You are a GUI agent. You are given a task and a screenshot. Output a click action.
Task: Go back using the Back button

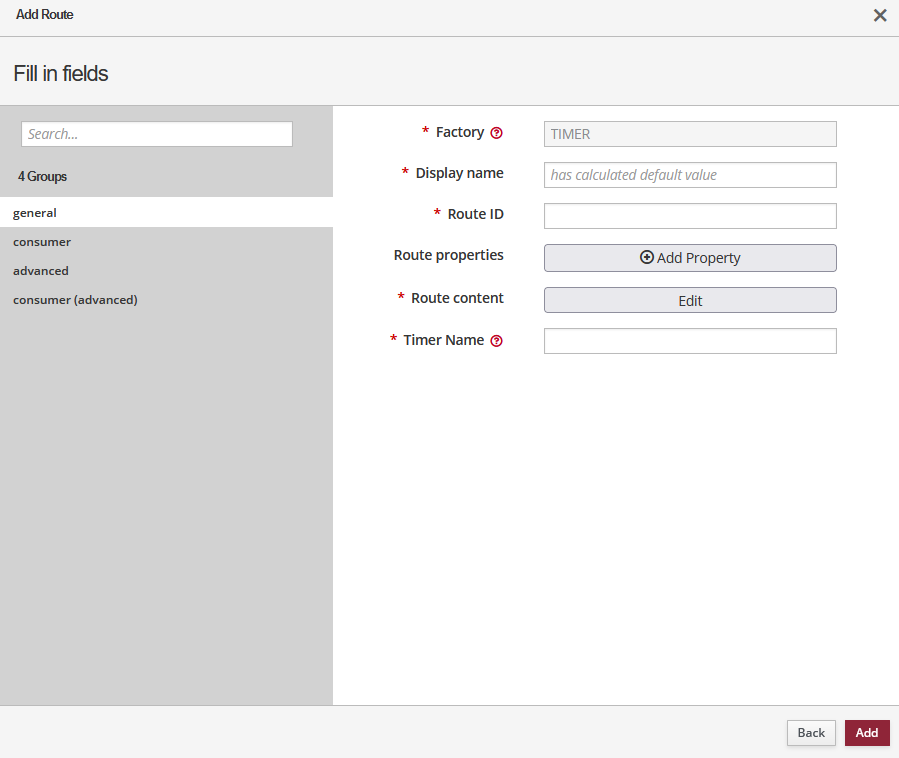[811, 733]
